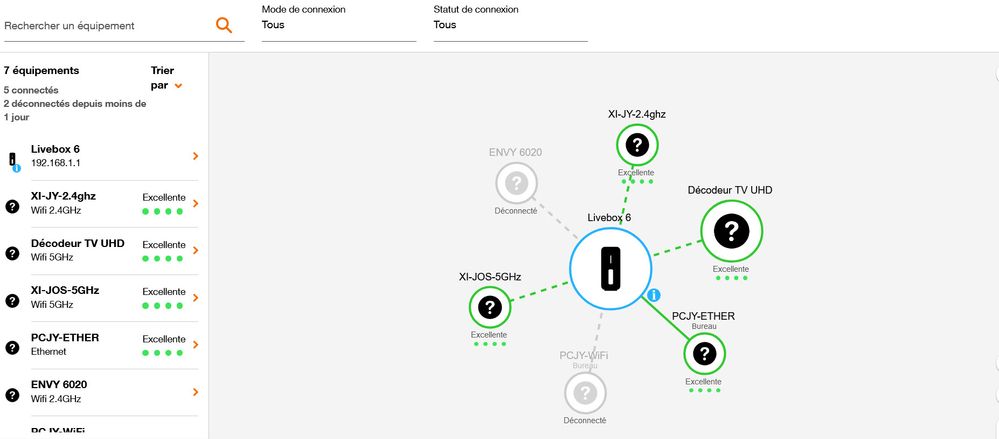
Task: Click the XI-JOS-5GHz node on the map
Action: pyautogui.click(x=489, y=308)
